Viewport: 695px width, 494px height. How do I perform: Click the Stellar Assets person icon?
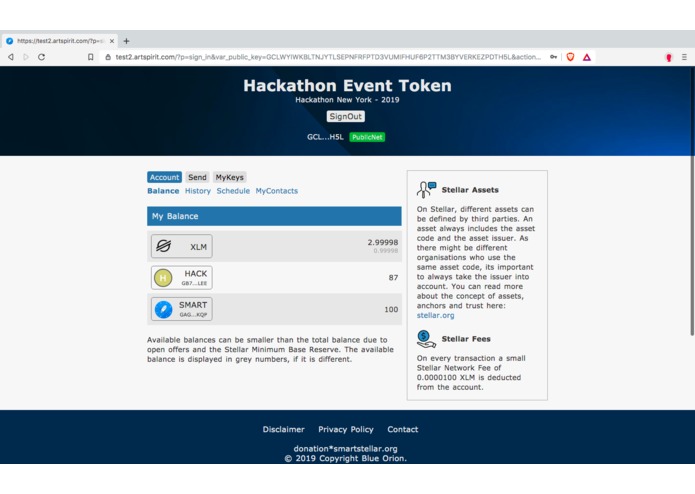[426, 190]
